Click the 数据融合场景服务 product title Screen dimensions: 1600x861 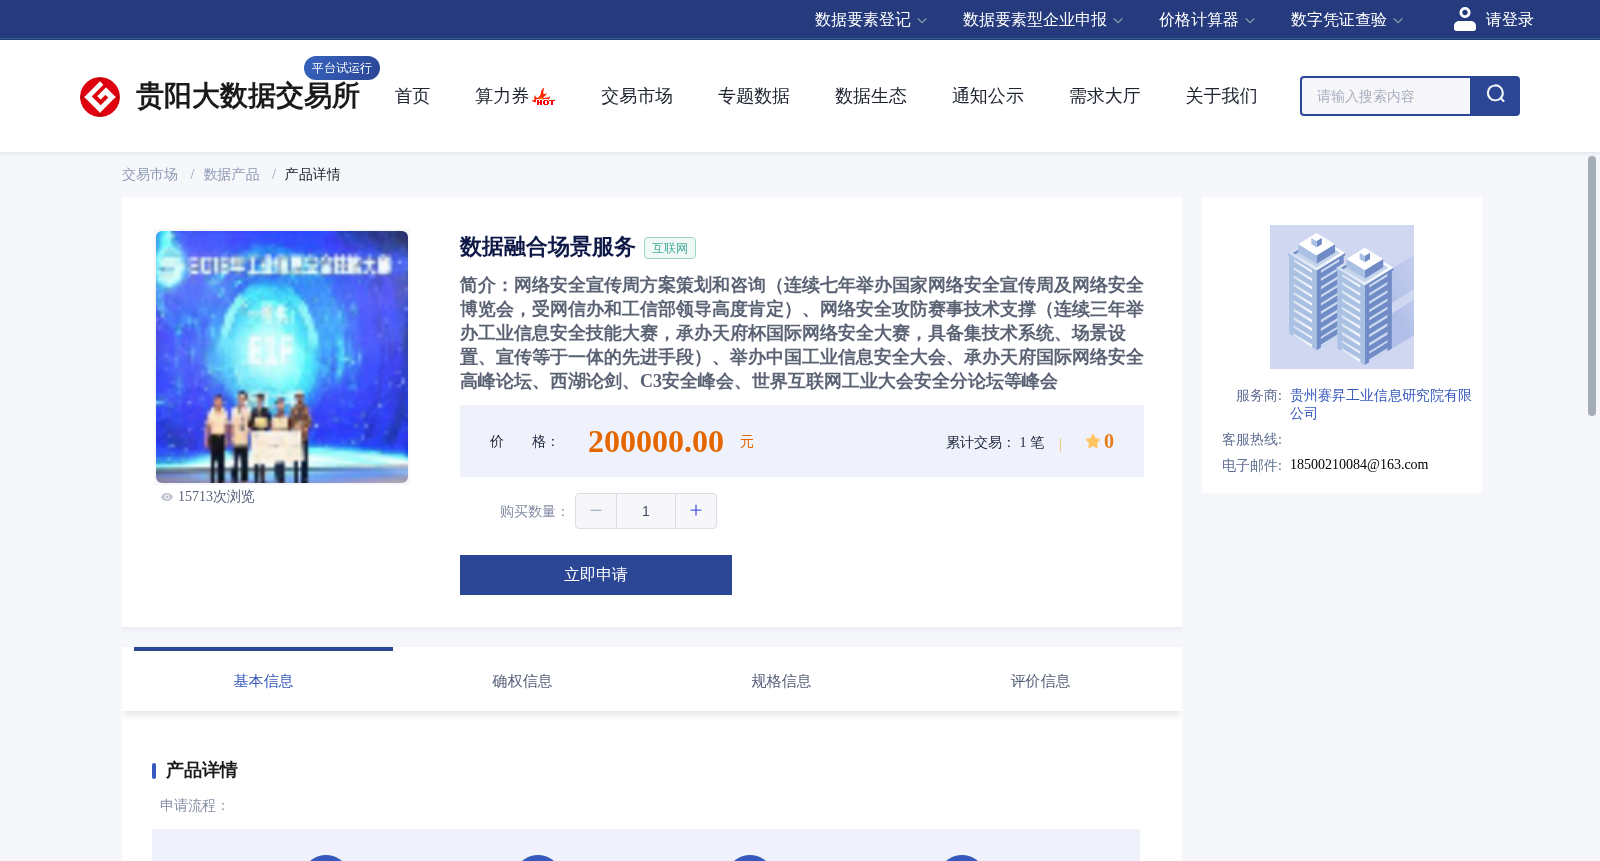coord(548,247)
